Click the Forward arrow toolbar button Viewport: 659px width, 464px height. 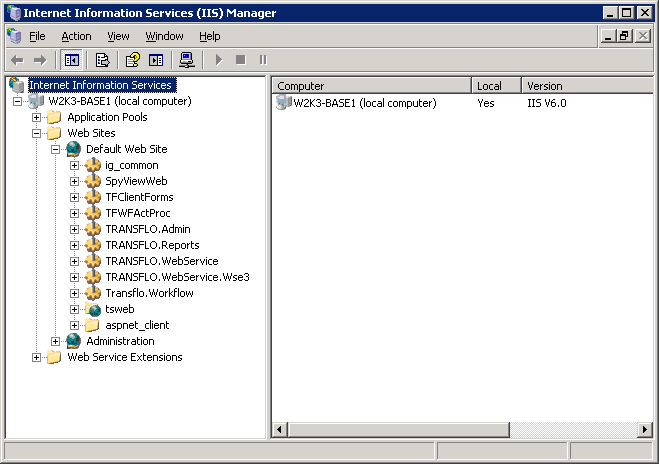[40, 60]
